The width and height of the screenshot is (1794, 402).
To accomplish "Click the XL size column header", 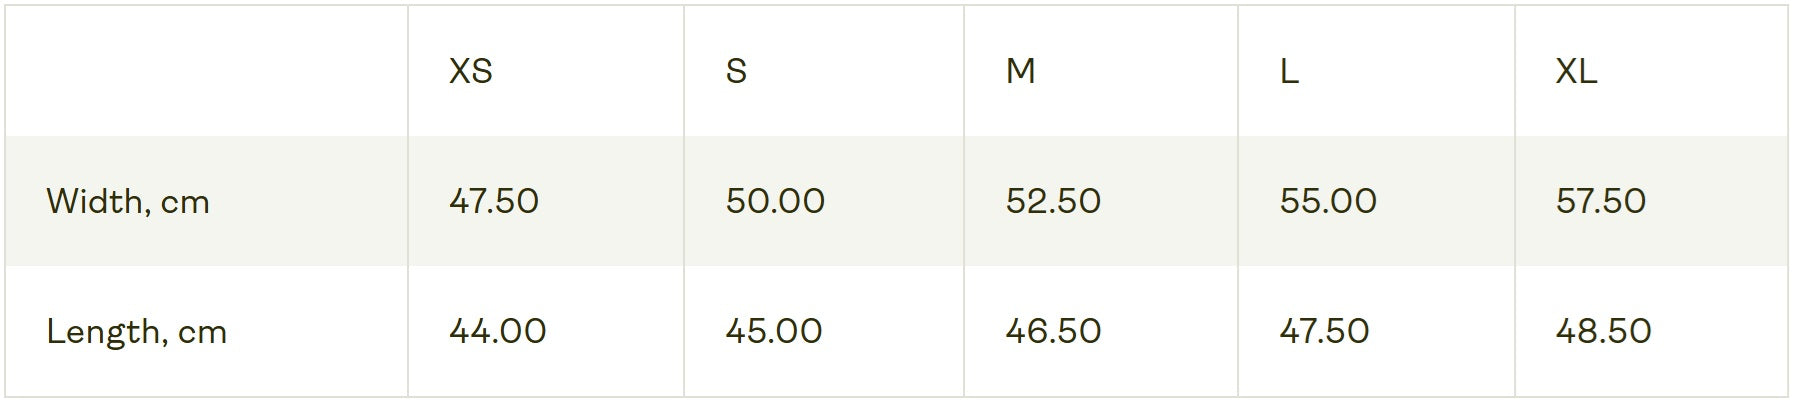I will (x=1576, y=71).
